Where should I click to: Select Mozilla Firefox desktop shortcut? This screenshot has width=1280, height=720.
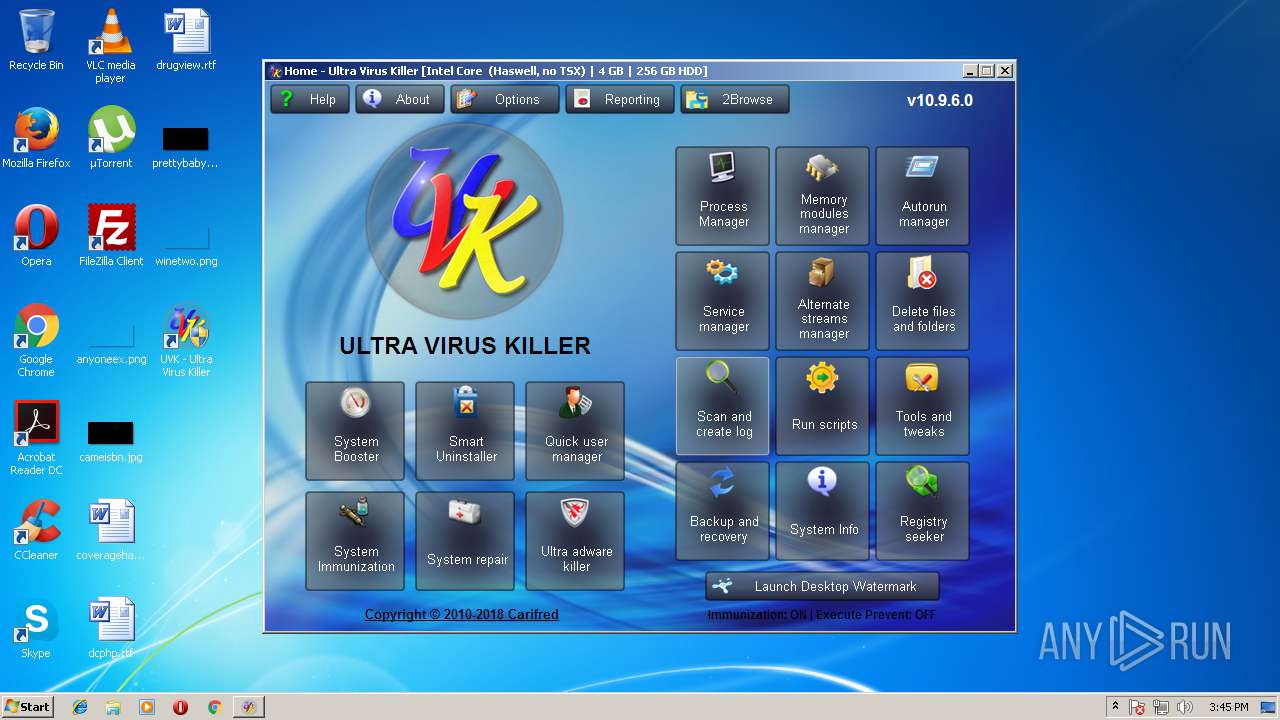36,138
